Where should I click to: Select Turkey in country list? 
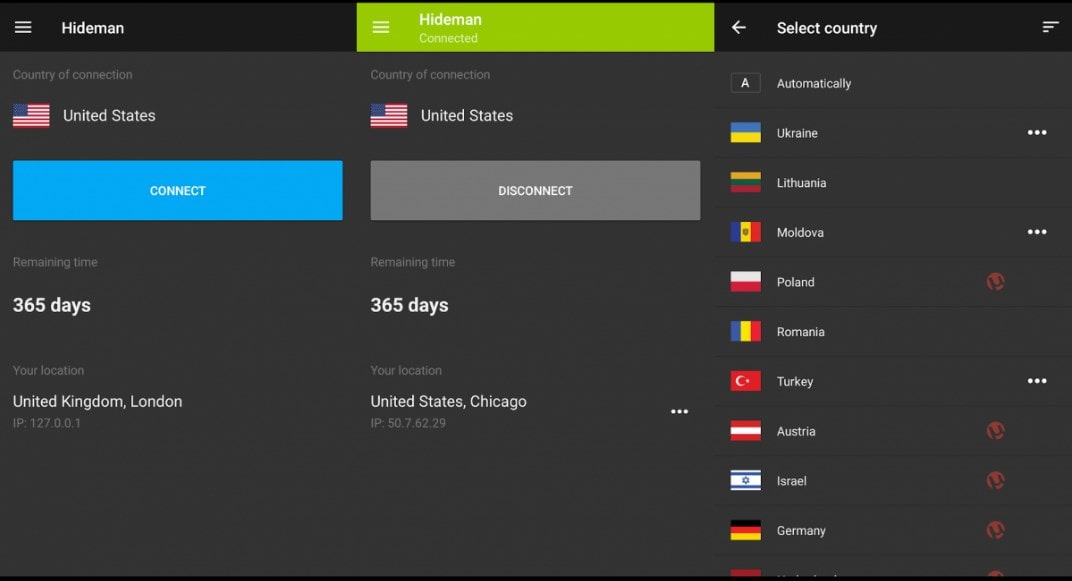pos(893,381)
